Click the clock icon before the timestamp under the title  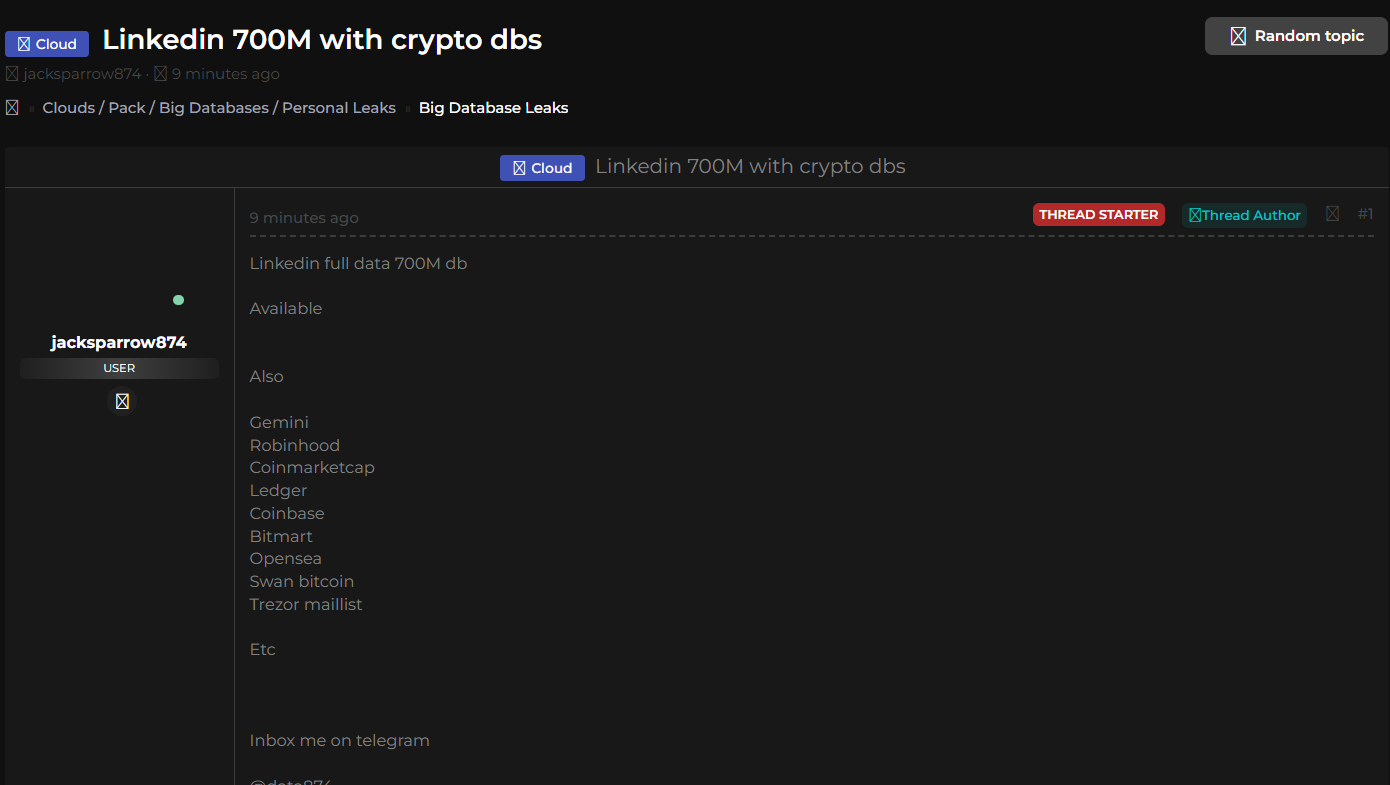point(160,74)
